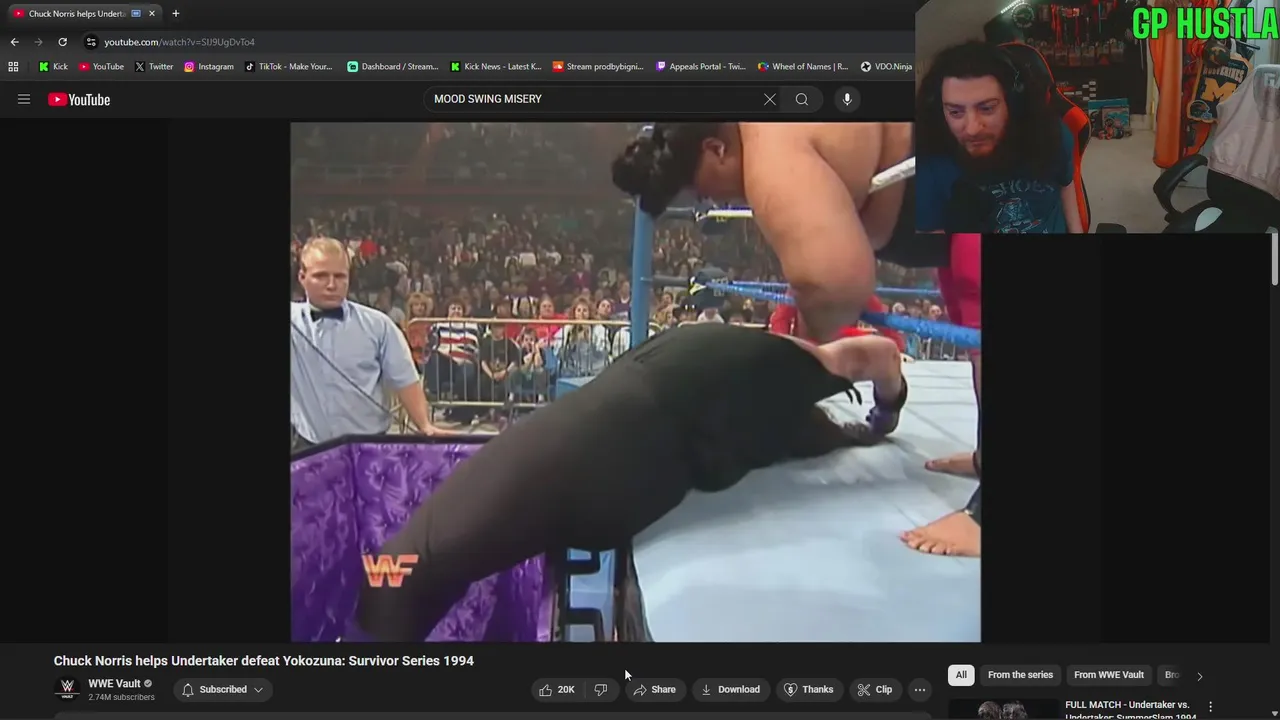Open the Kick News - Latest bookmark
Viewport: 1280px width, 720px height.
495,67
